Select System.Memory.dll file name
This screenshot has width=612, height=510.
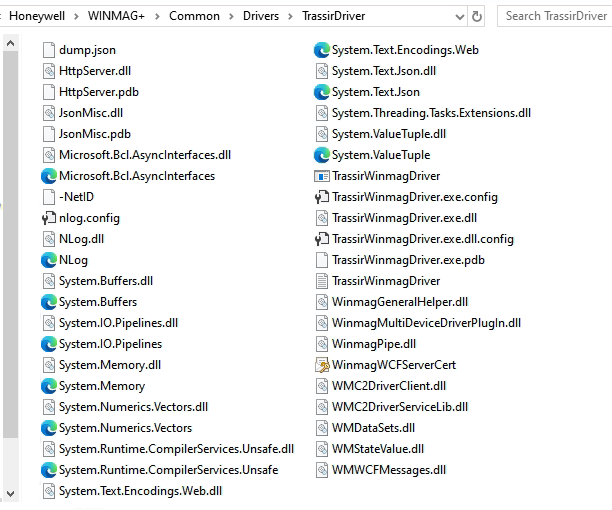click(x=110, y=365)
